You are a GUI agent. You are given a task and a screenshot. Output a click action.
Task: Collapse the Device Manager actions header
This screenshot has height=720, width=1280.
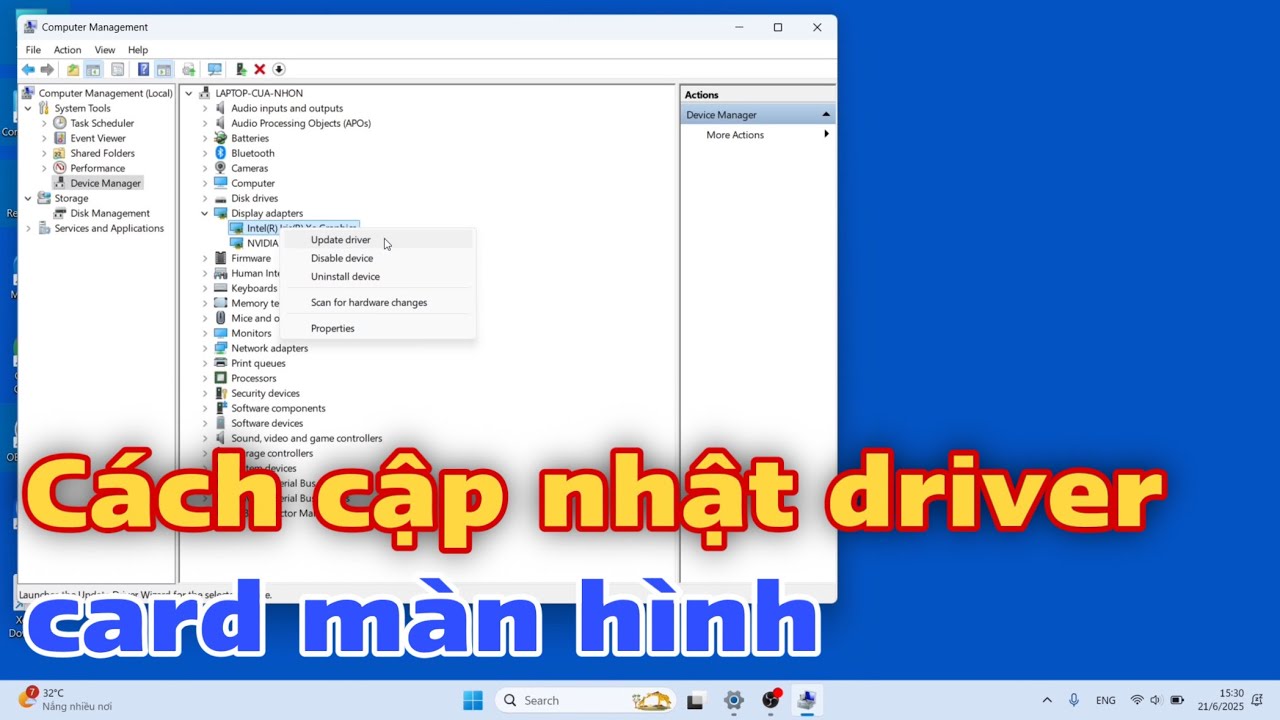(x=826, y=115)
